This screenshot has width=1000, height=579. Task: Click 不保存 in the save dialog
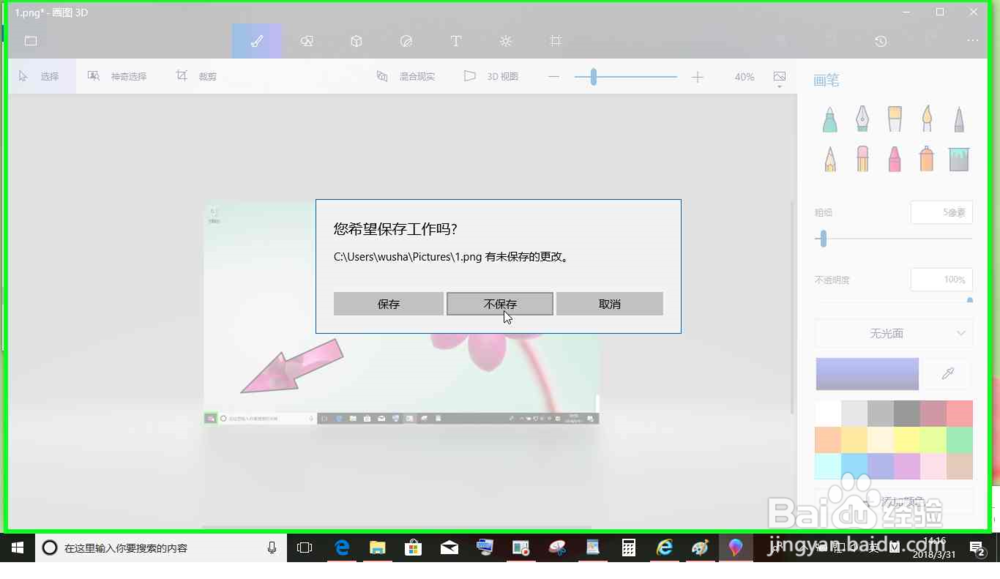500,303
